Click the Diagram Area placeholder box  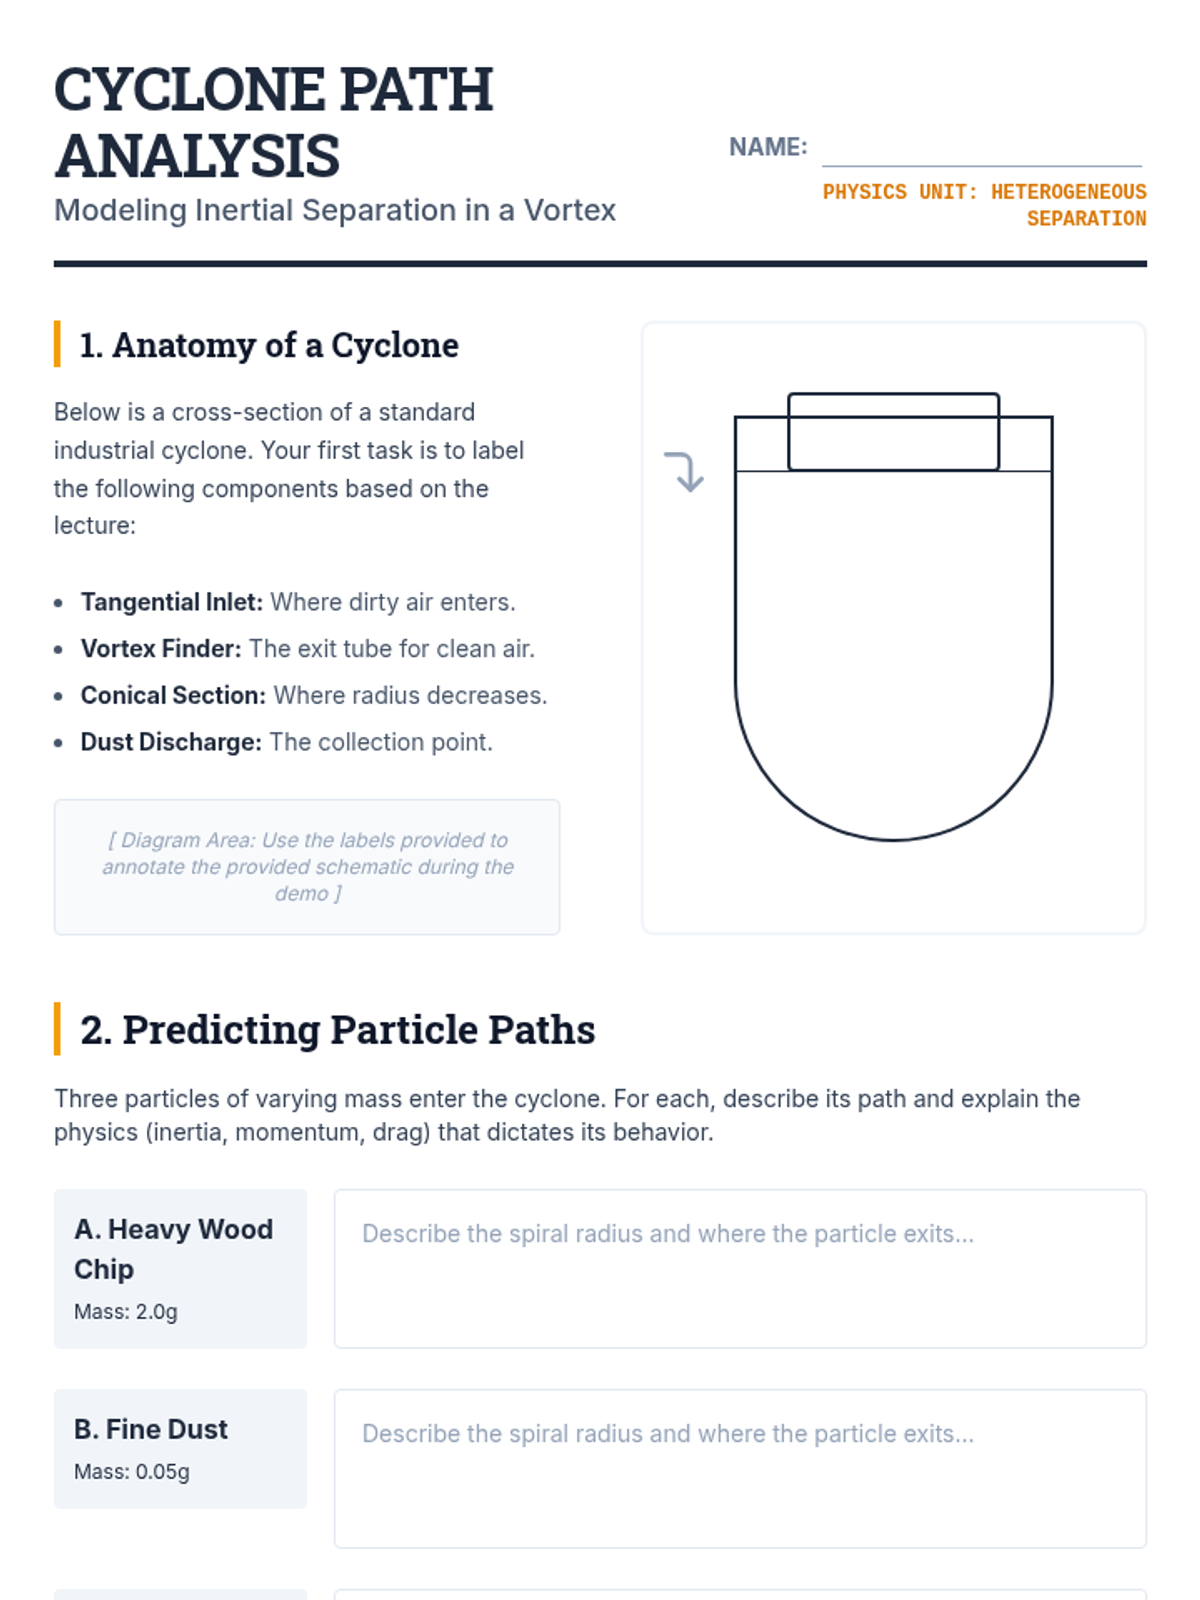(307, 867)
